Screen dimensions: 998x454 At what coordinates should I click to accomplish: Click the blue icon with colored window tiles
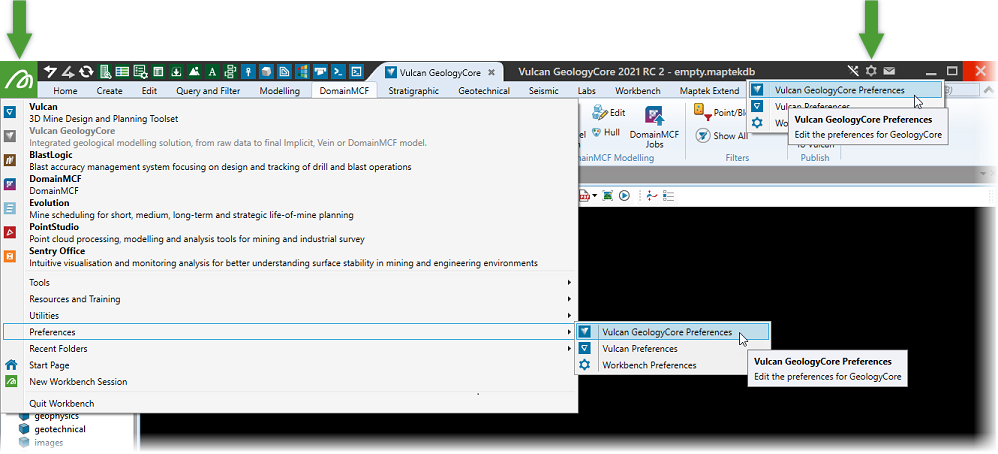tap(302, 72)
